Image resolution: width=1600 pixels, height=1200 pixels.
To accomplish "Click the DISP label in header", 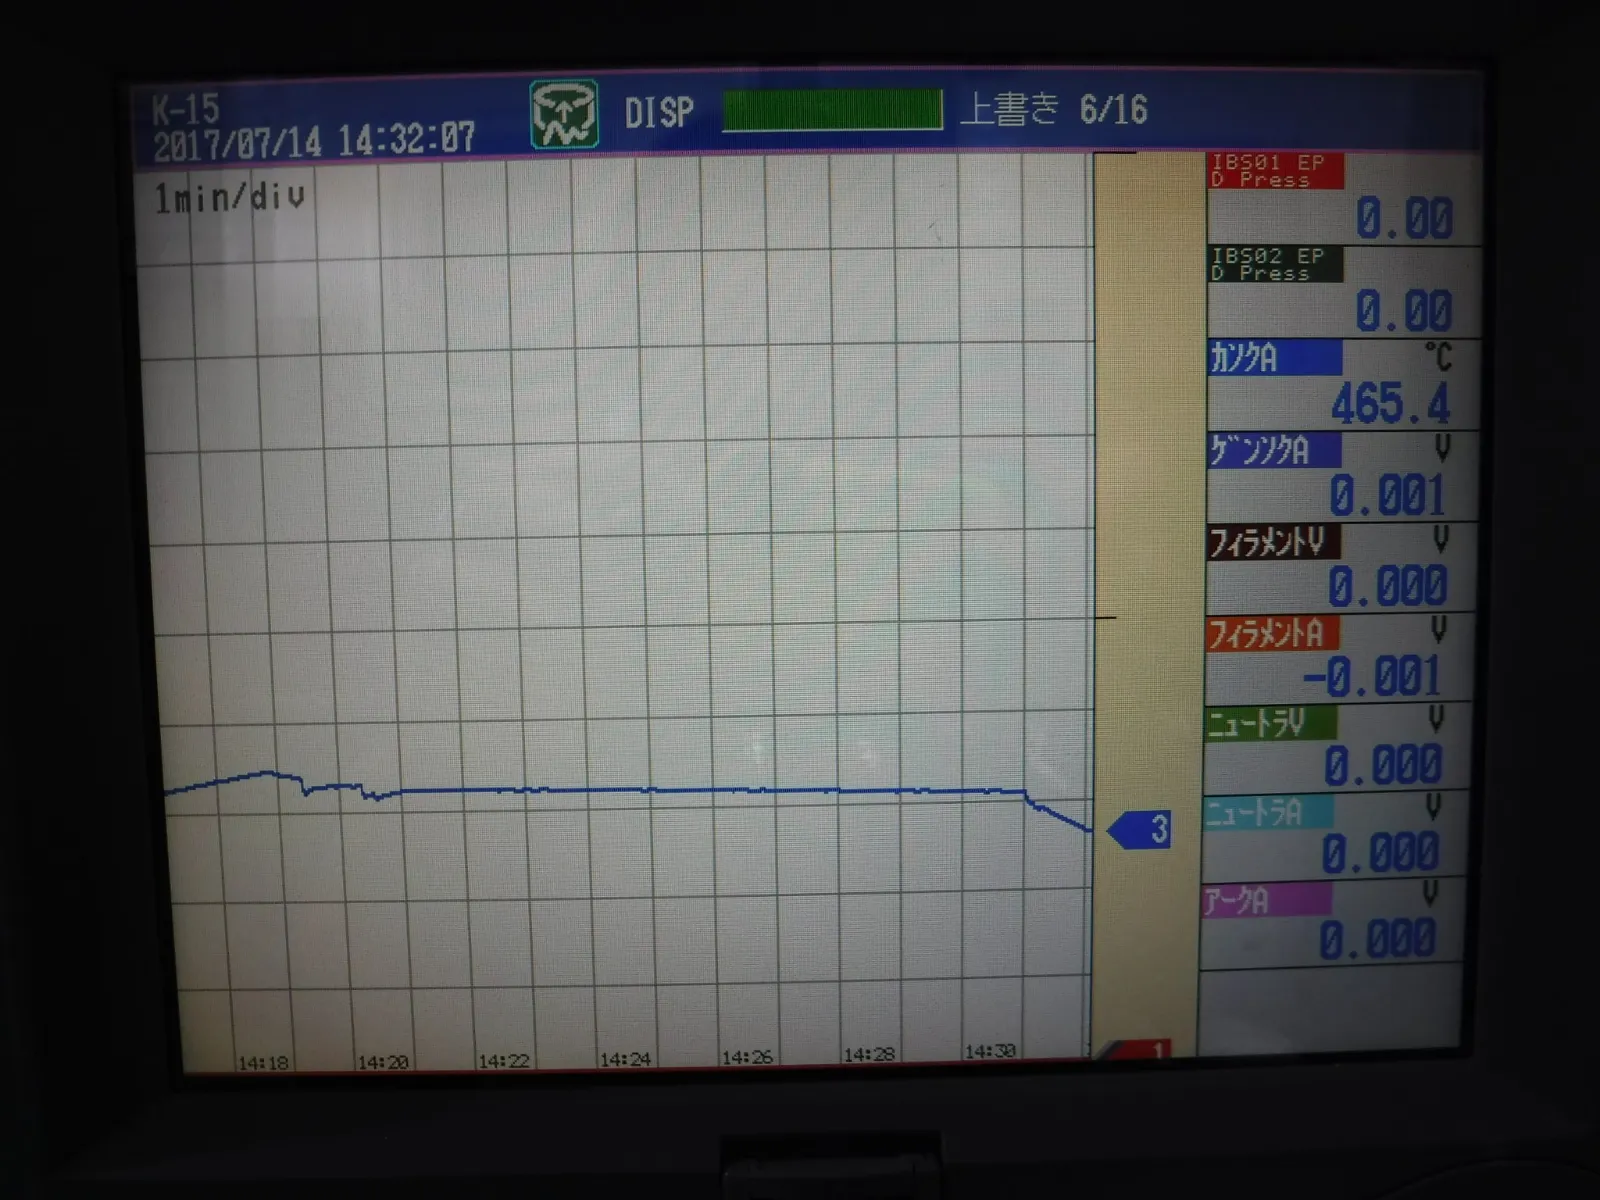I will click(x=658, y=112).
